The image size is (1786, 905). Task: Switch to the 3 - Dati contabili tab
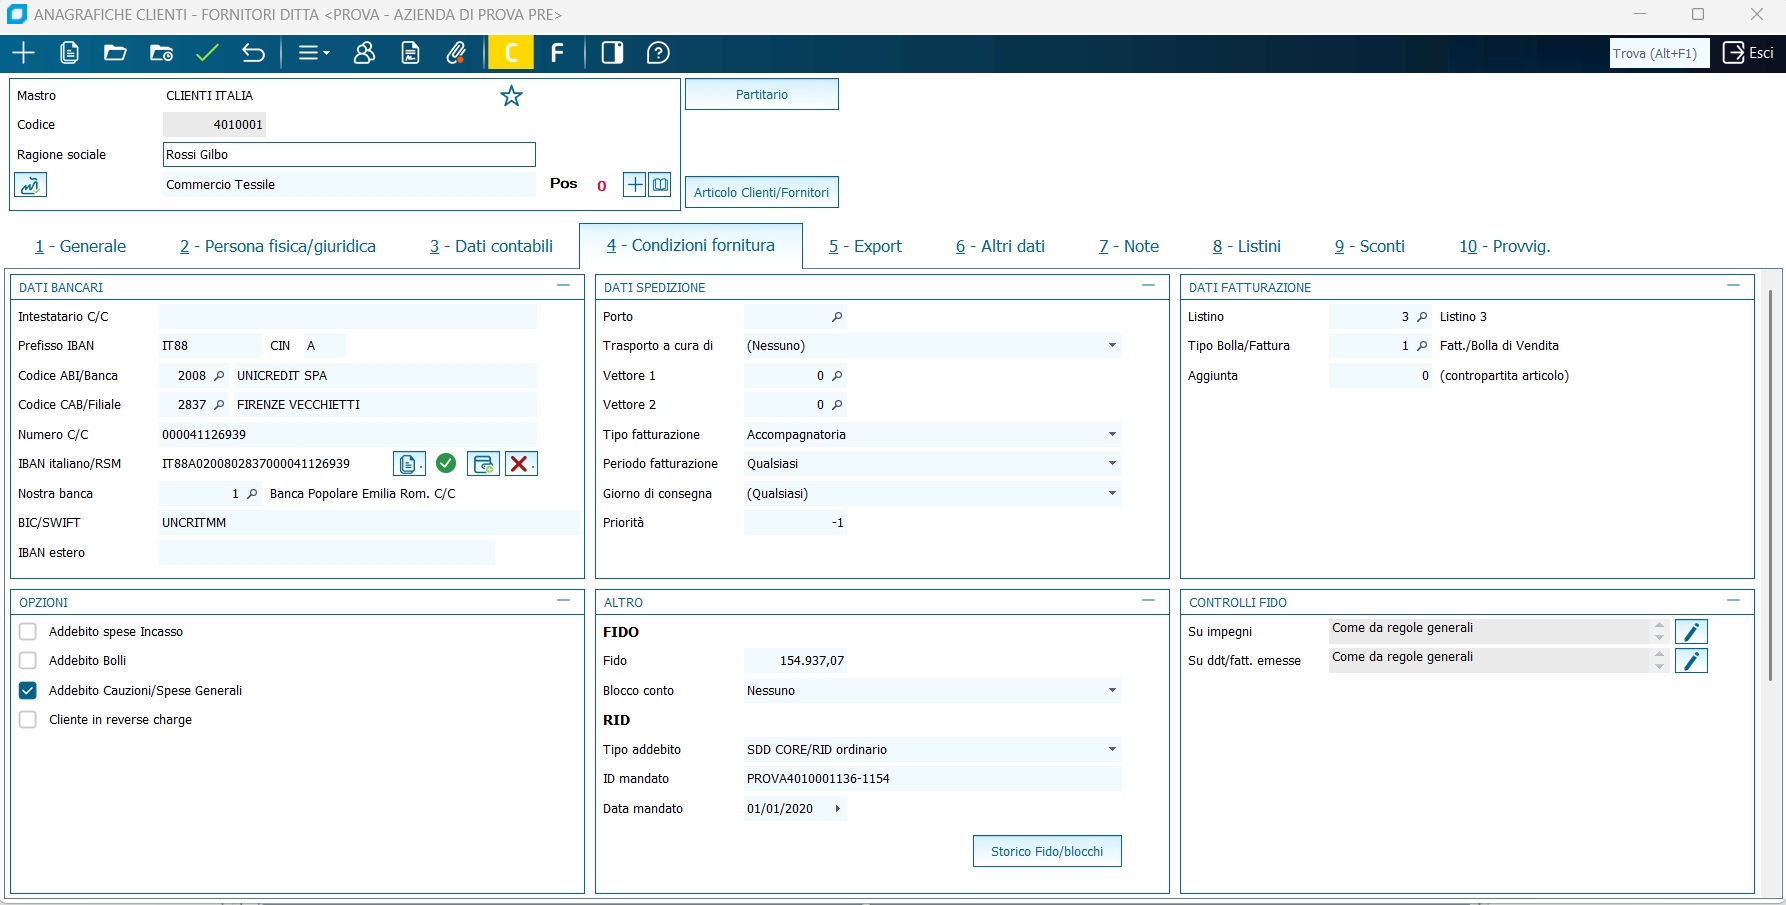[x=491, y=246]
